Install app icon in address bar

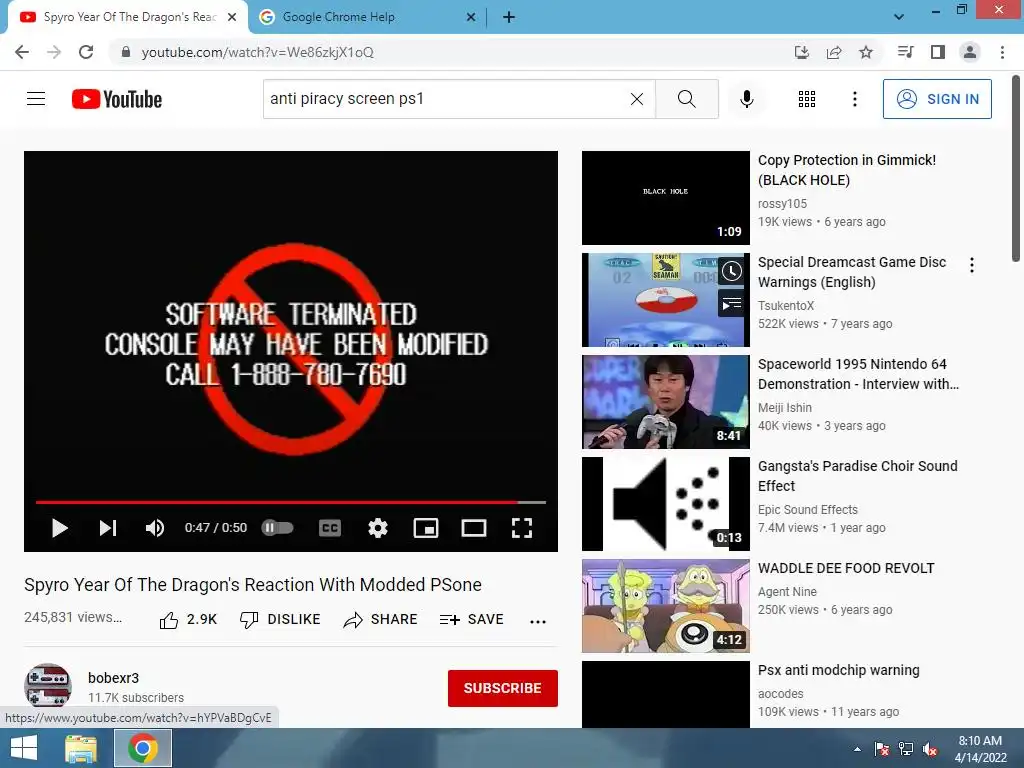point(802,52)
